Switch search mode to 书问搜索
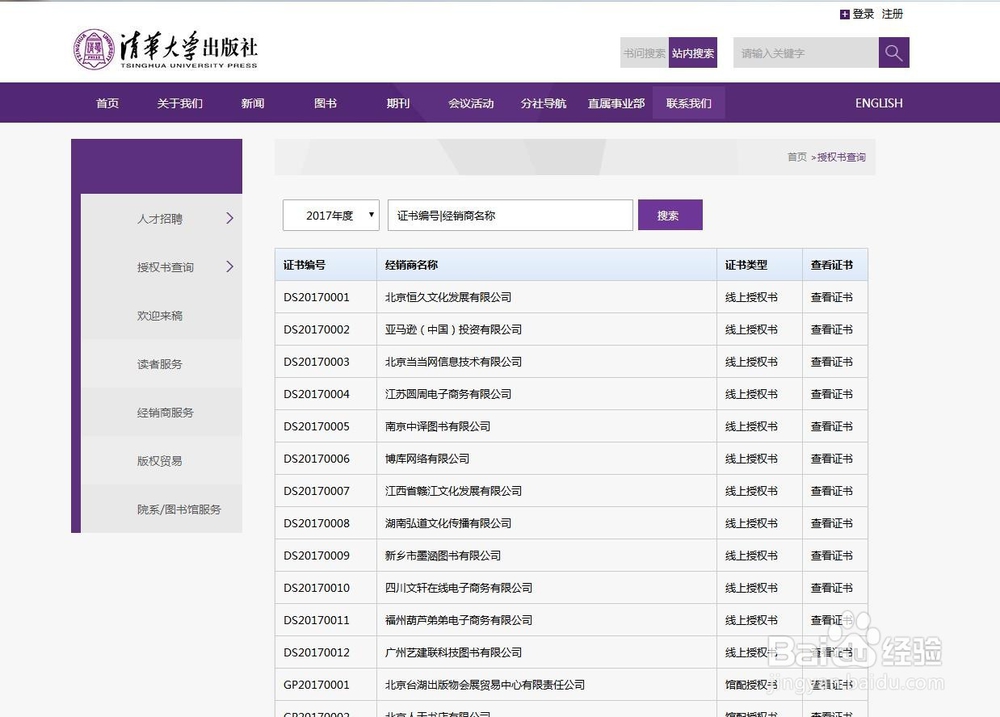This screenshot has height=717, width=1000. [x=643, y=52]
